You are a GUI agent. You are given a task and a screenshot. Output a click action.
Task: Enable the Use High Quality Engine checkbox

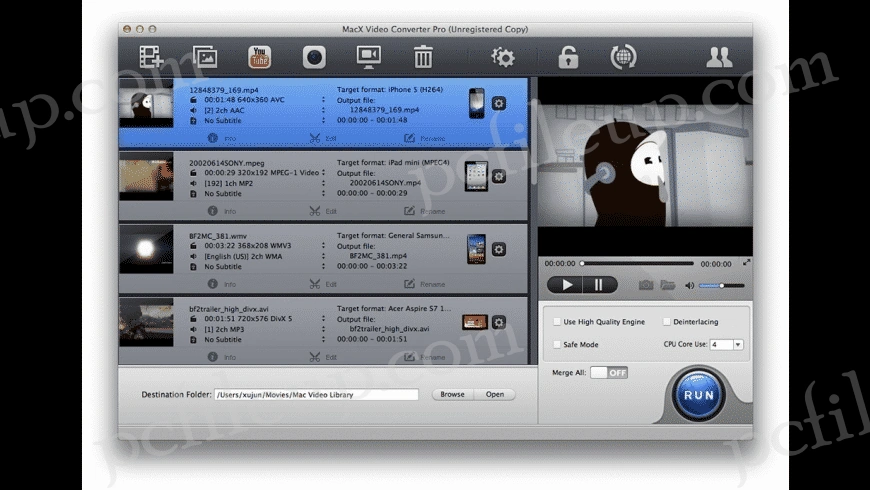557,322
